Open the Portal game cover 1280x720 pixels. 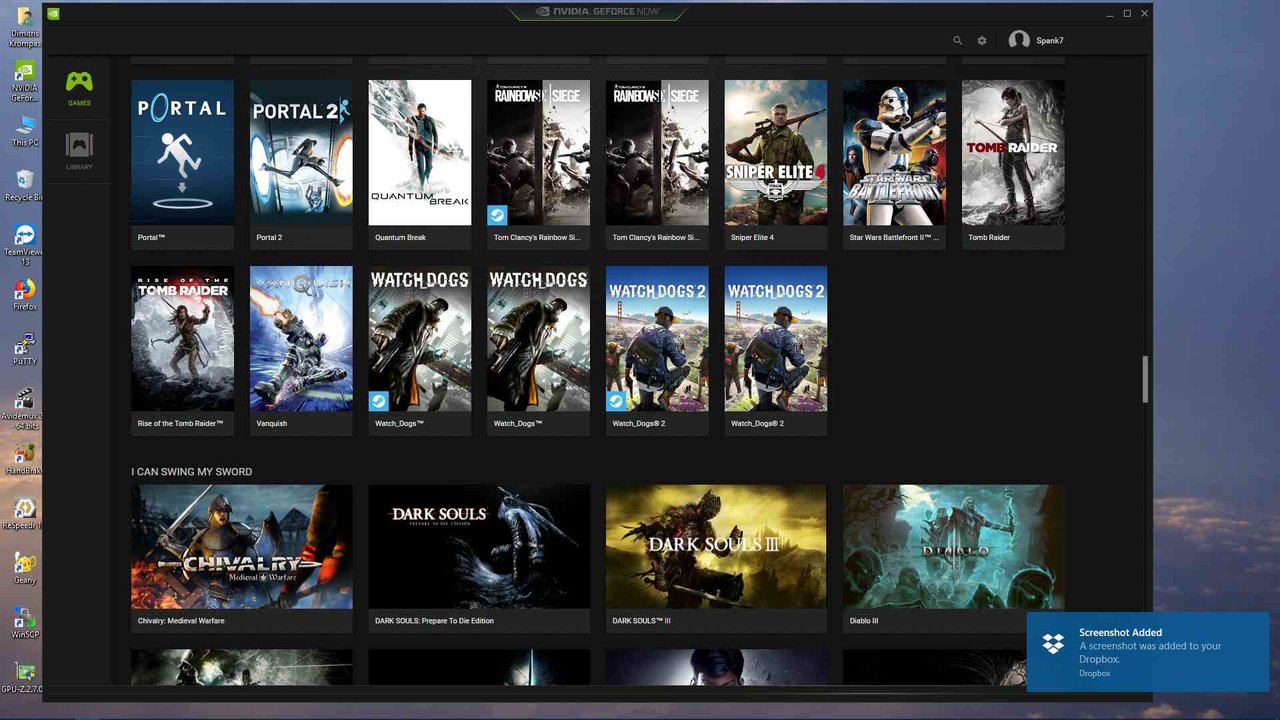point(182,153)
